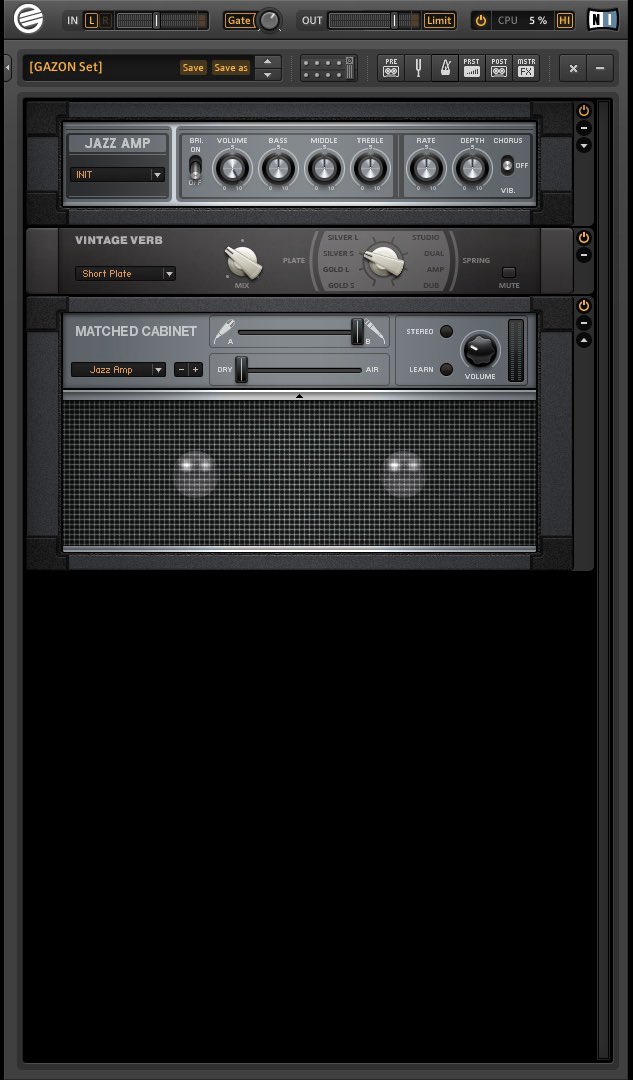The height and width of the screenshot is (1080, 633).
Task: Open the Jazz Amp INIT preset dropdown
Action: click(117, 175)
